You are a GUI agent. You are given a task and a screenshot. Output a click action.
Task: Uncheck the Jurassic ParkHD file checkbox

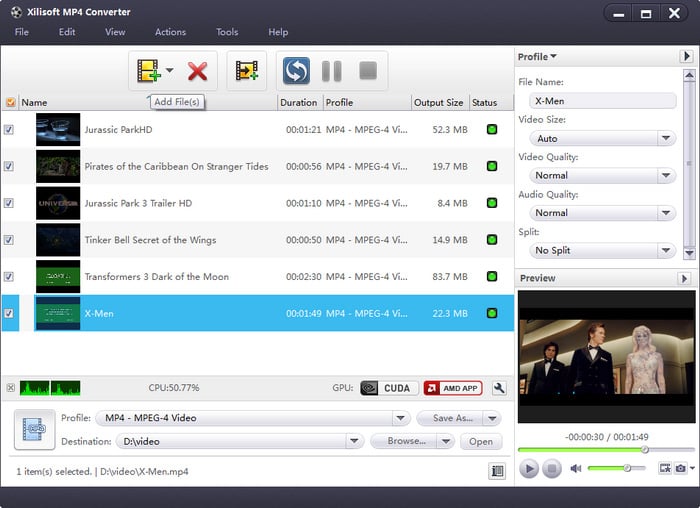point(9,130)
